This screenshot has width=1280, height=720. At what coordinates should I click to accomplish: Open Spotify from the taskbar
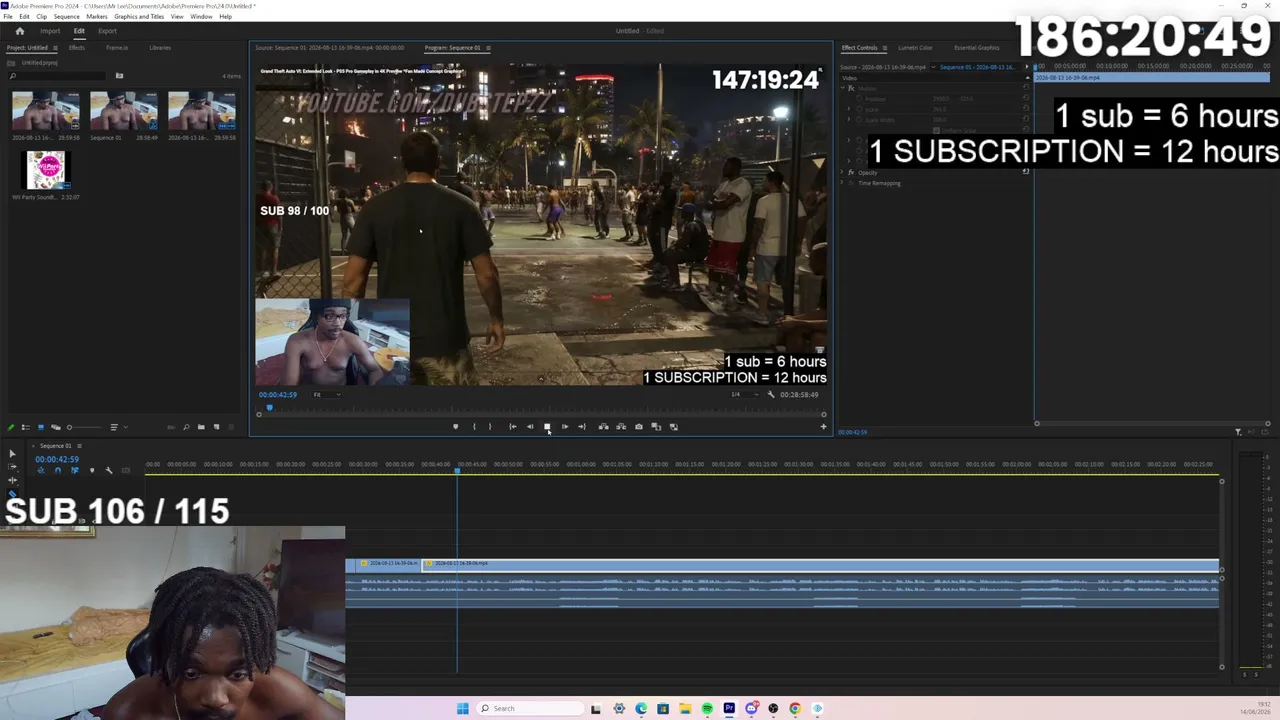707,709
